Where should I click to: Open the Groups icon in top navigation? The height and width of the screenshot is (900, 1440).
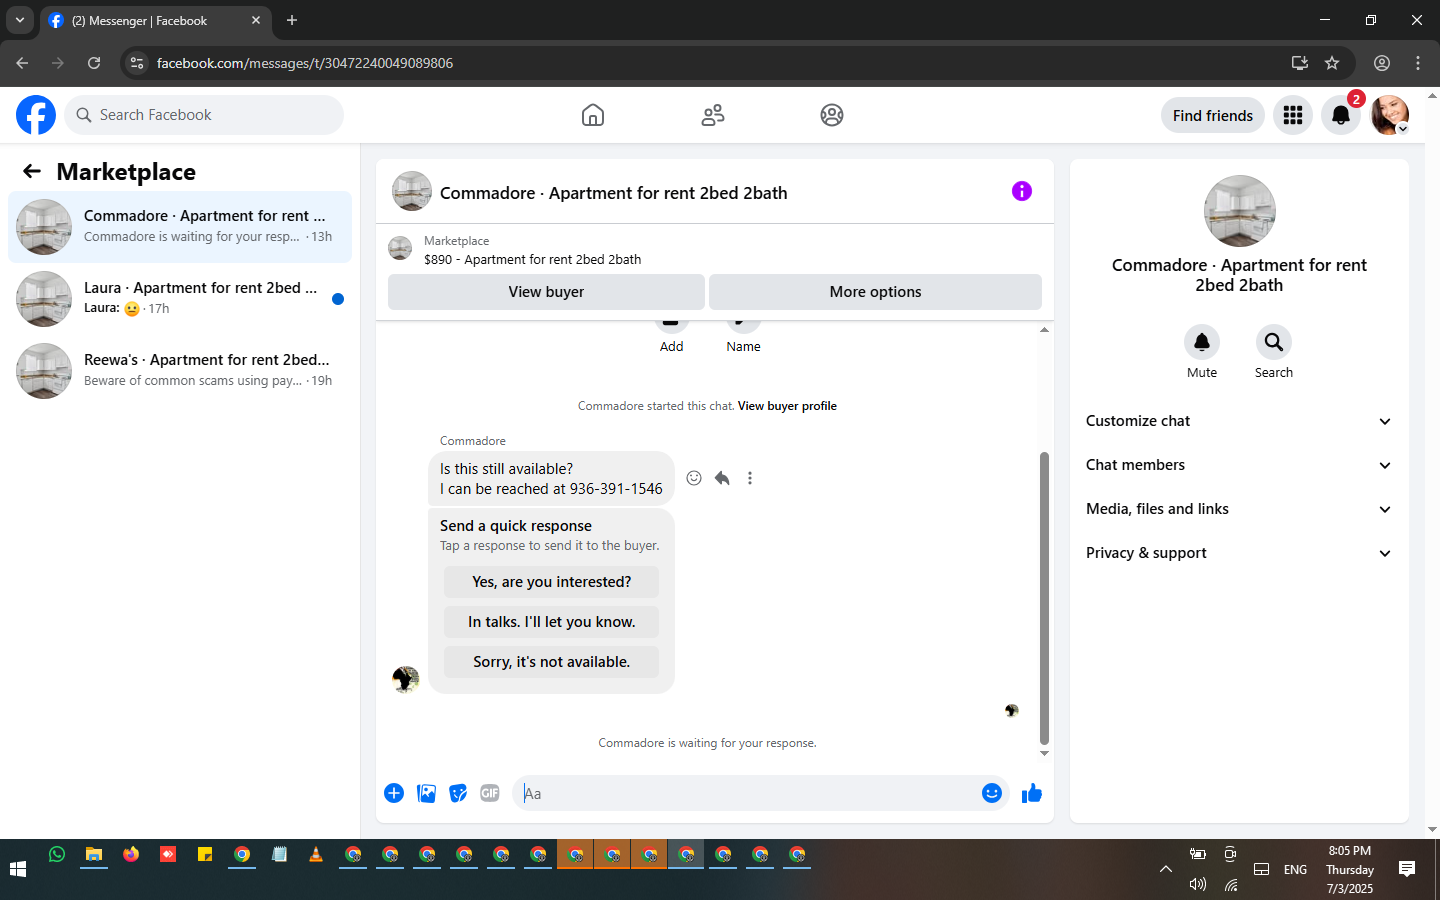pos(832,115)
